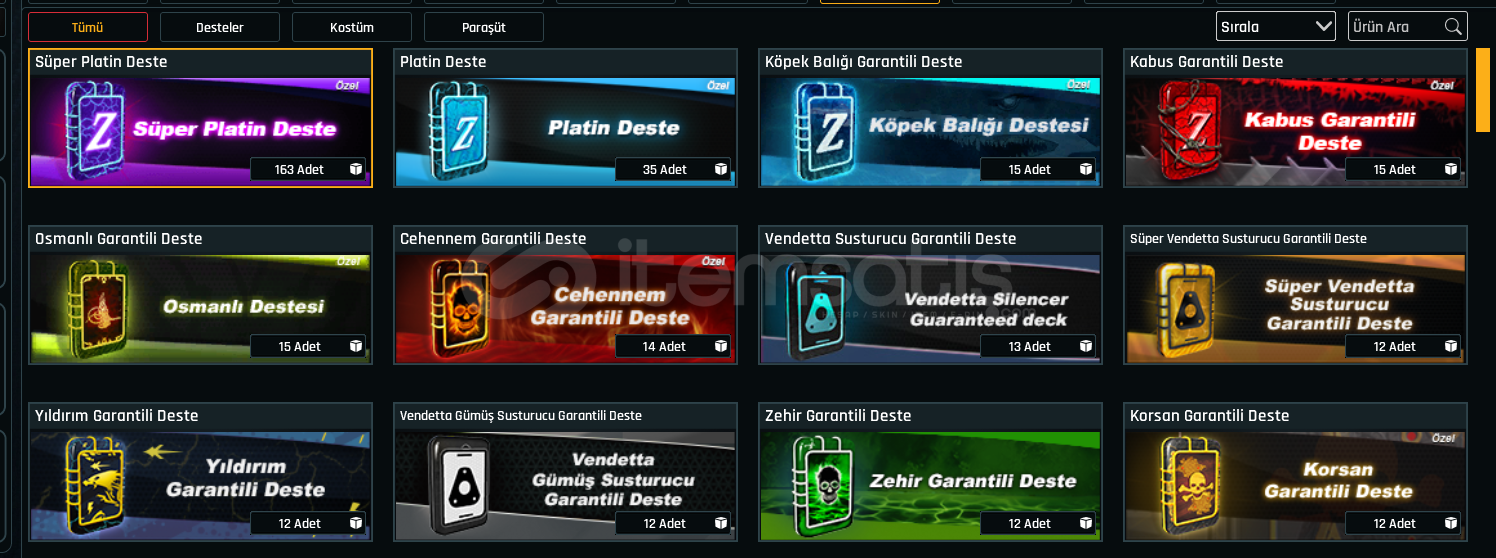
Task: Click the green skull card icon on Zehir deck
Action: pos(825,483)
